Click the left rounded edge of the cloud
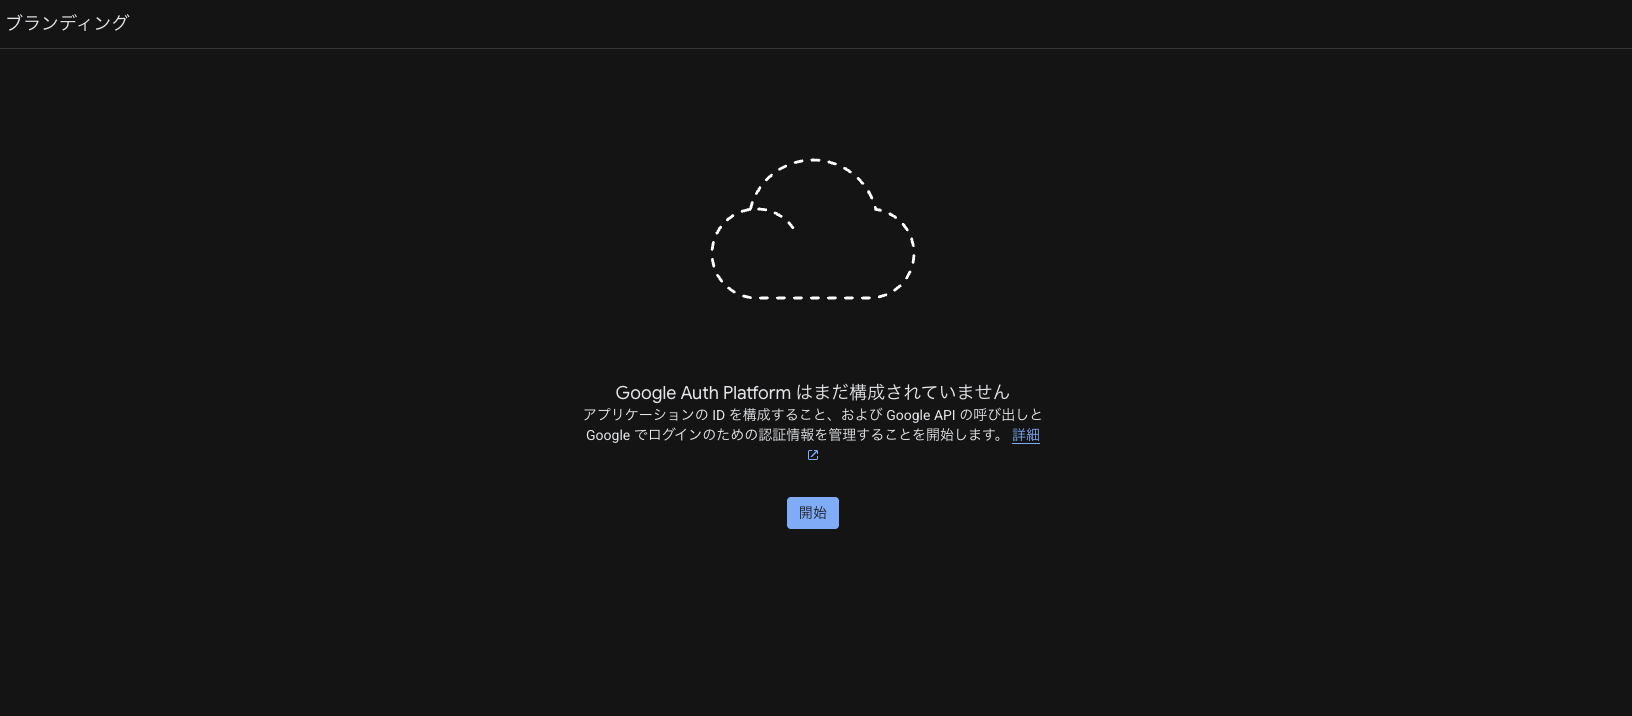The image size is (1632, 716). [714, 255]
